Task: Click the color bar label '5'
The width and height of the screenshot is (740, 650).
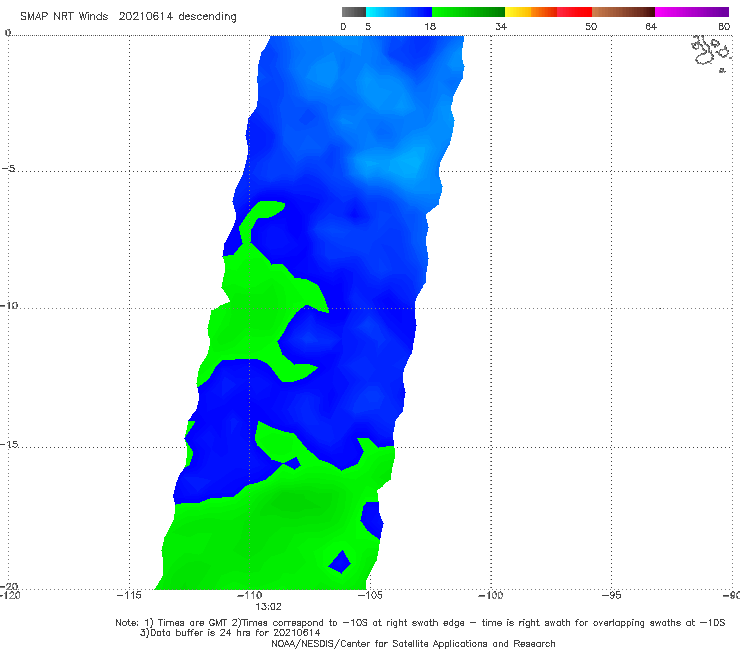Action: (x=368, y=26)
